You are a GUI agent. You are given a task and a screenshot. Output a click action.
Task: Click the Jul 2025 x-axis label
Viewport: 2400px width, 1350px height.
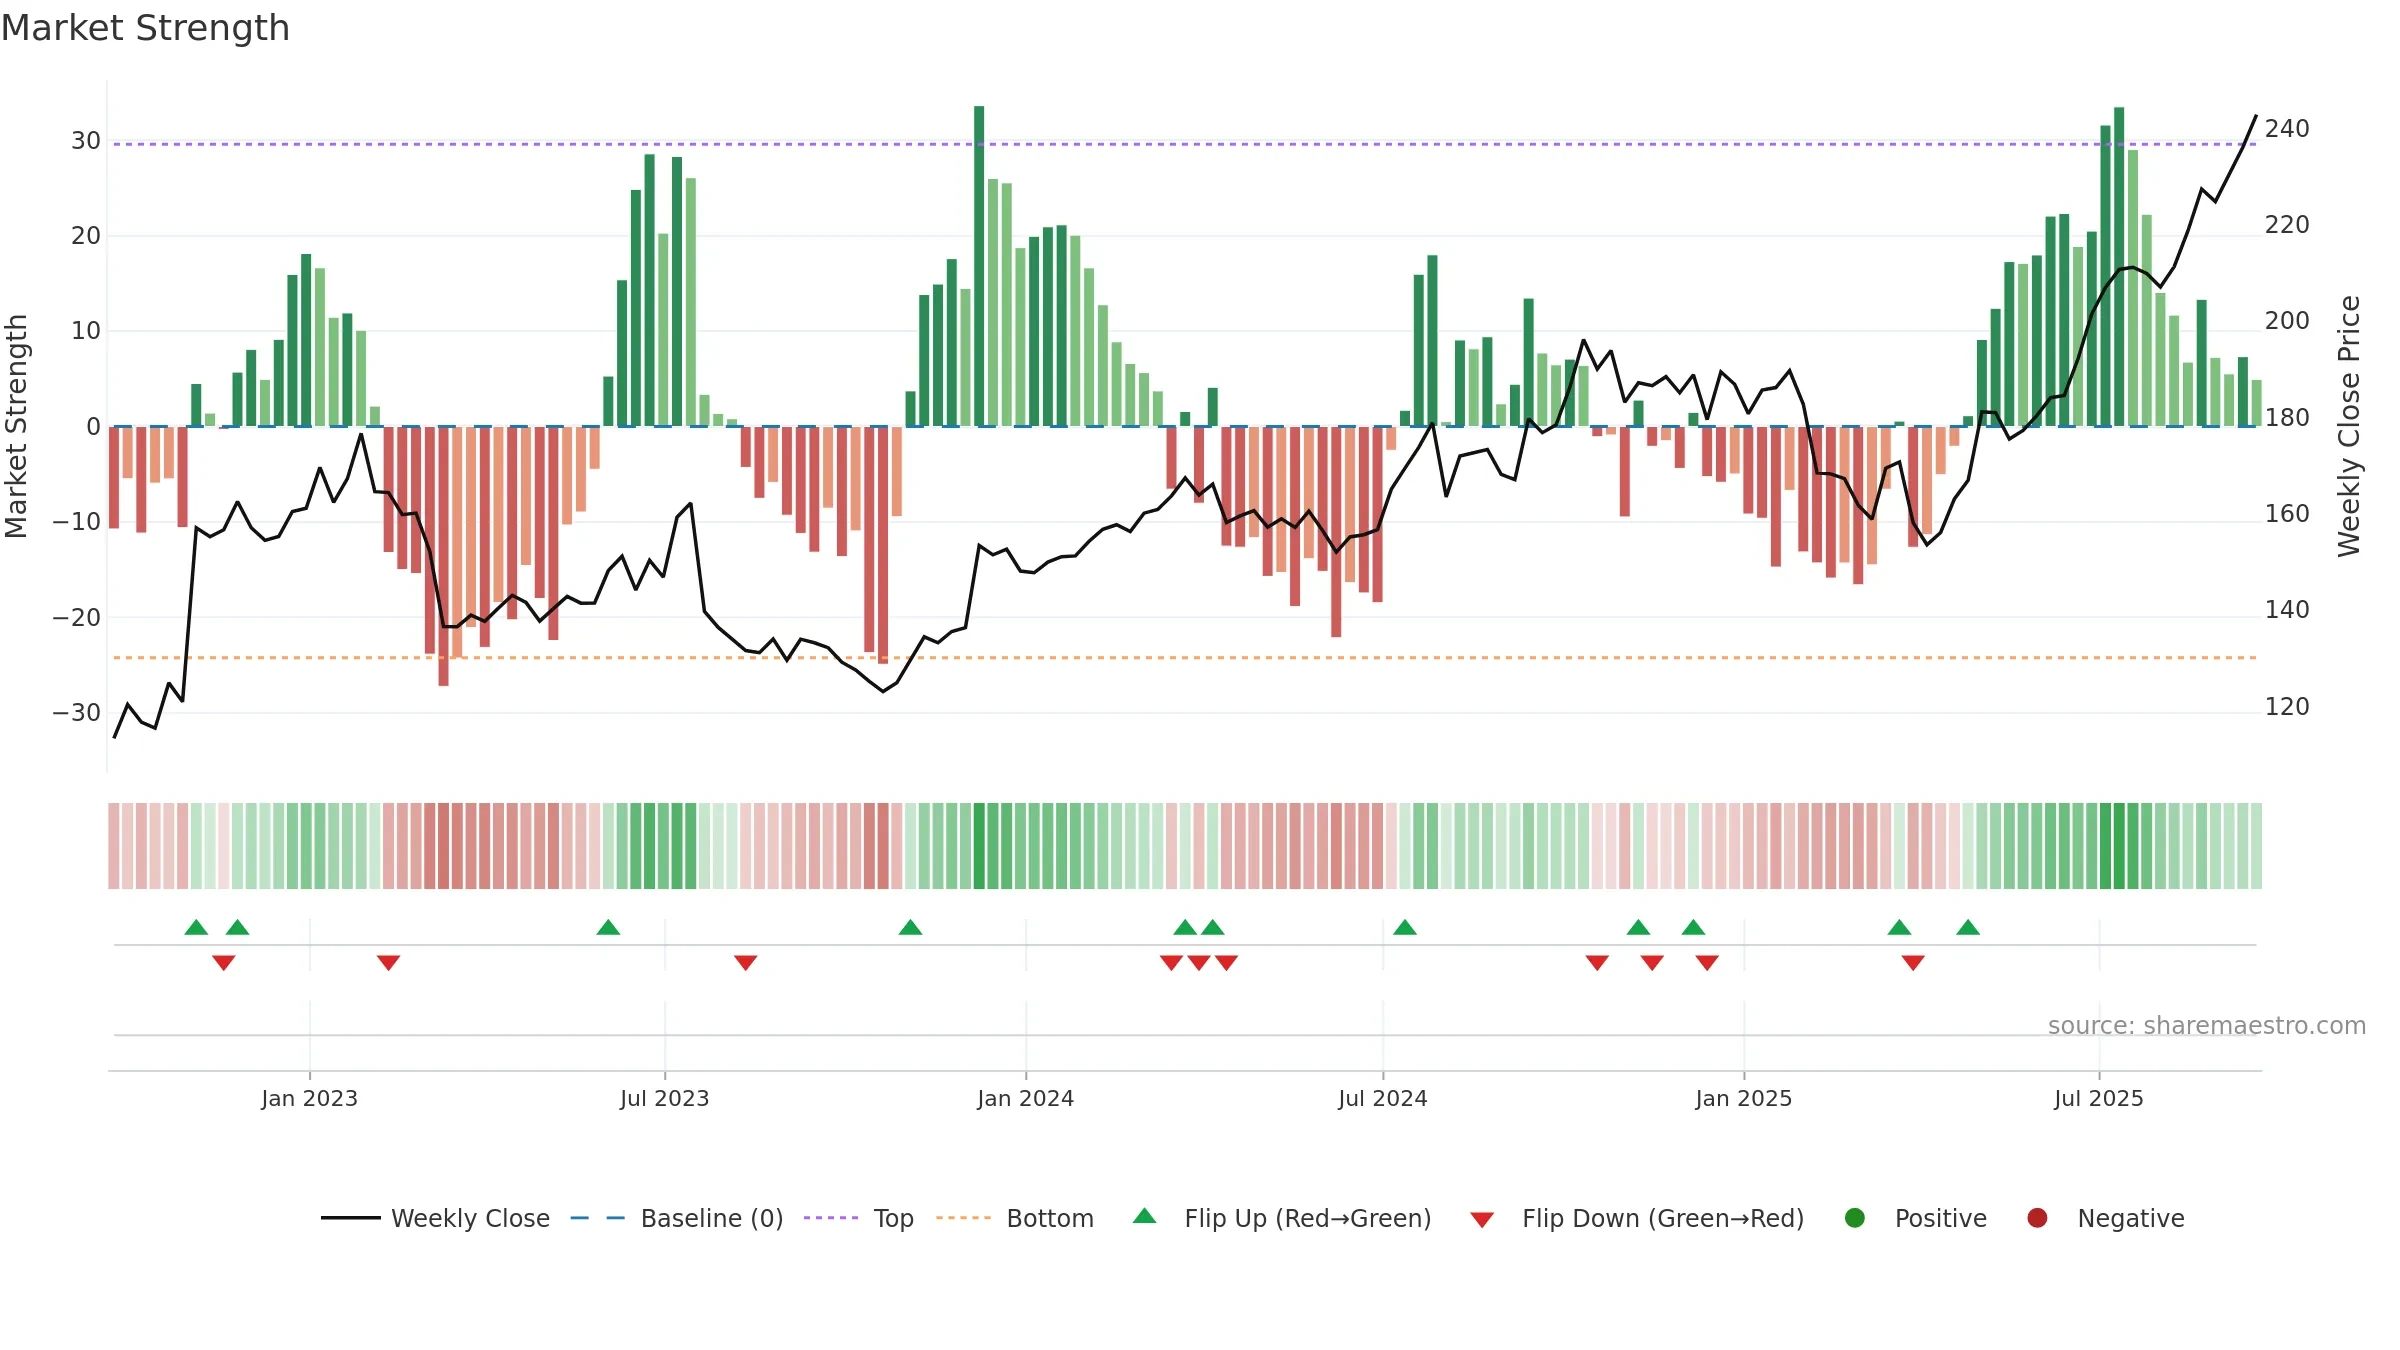[x=2099, y=1098]
